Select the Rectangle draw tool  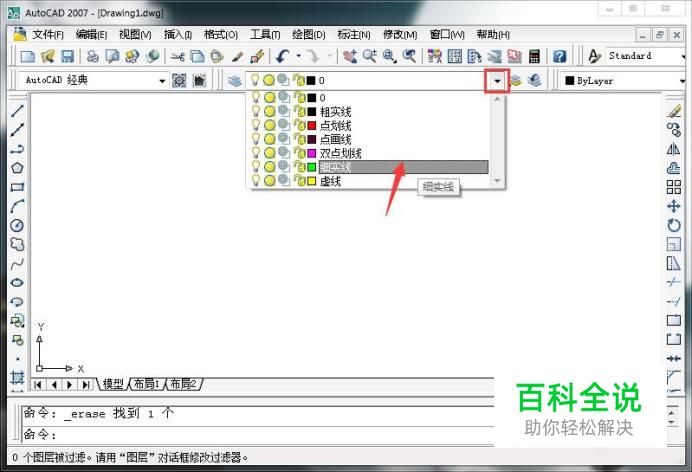click(17, 187)
